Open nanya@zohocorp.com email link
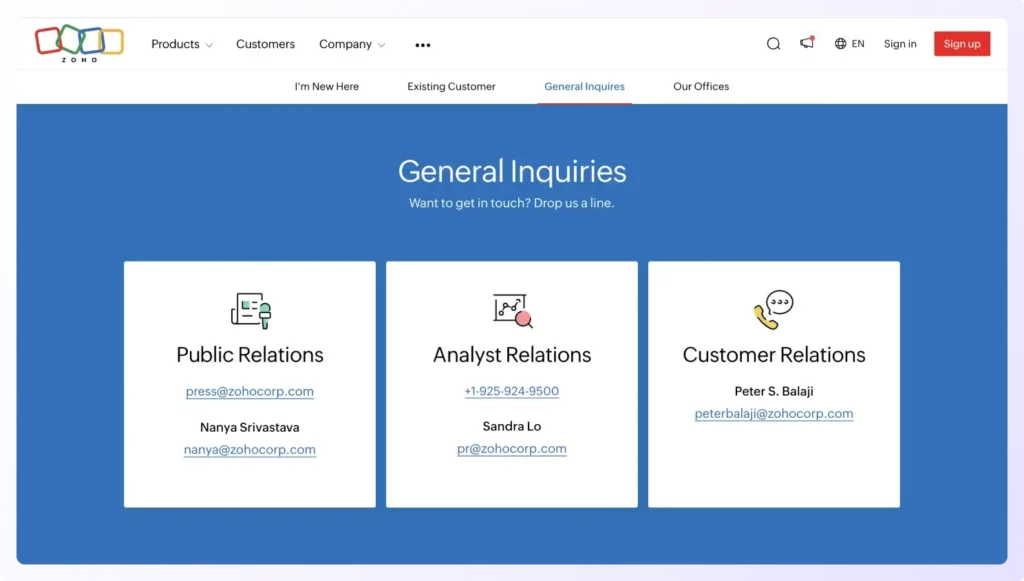The height and width of the screenshot is (581, 1024). click(x=249, y=449)
